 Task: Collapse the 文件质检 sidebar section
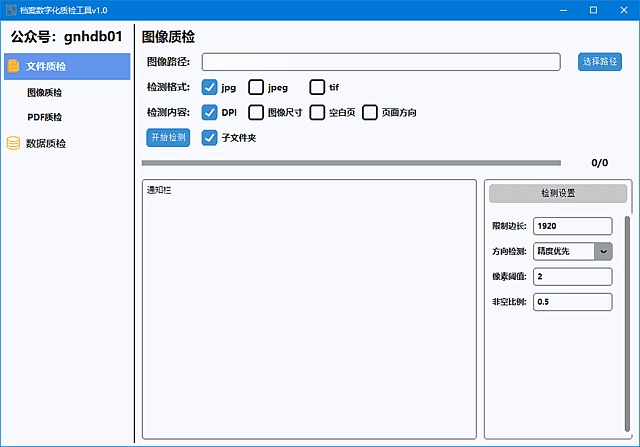46,67
